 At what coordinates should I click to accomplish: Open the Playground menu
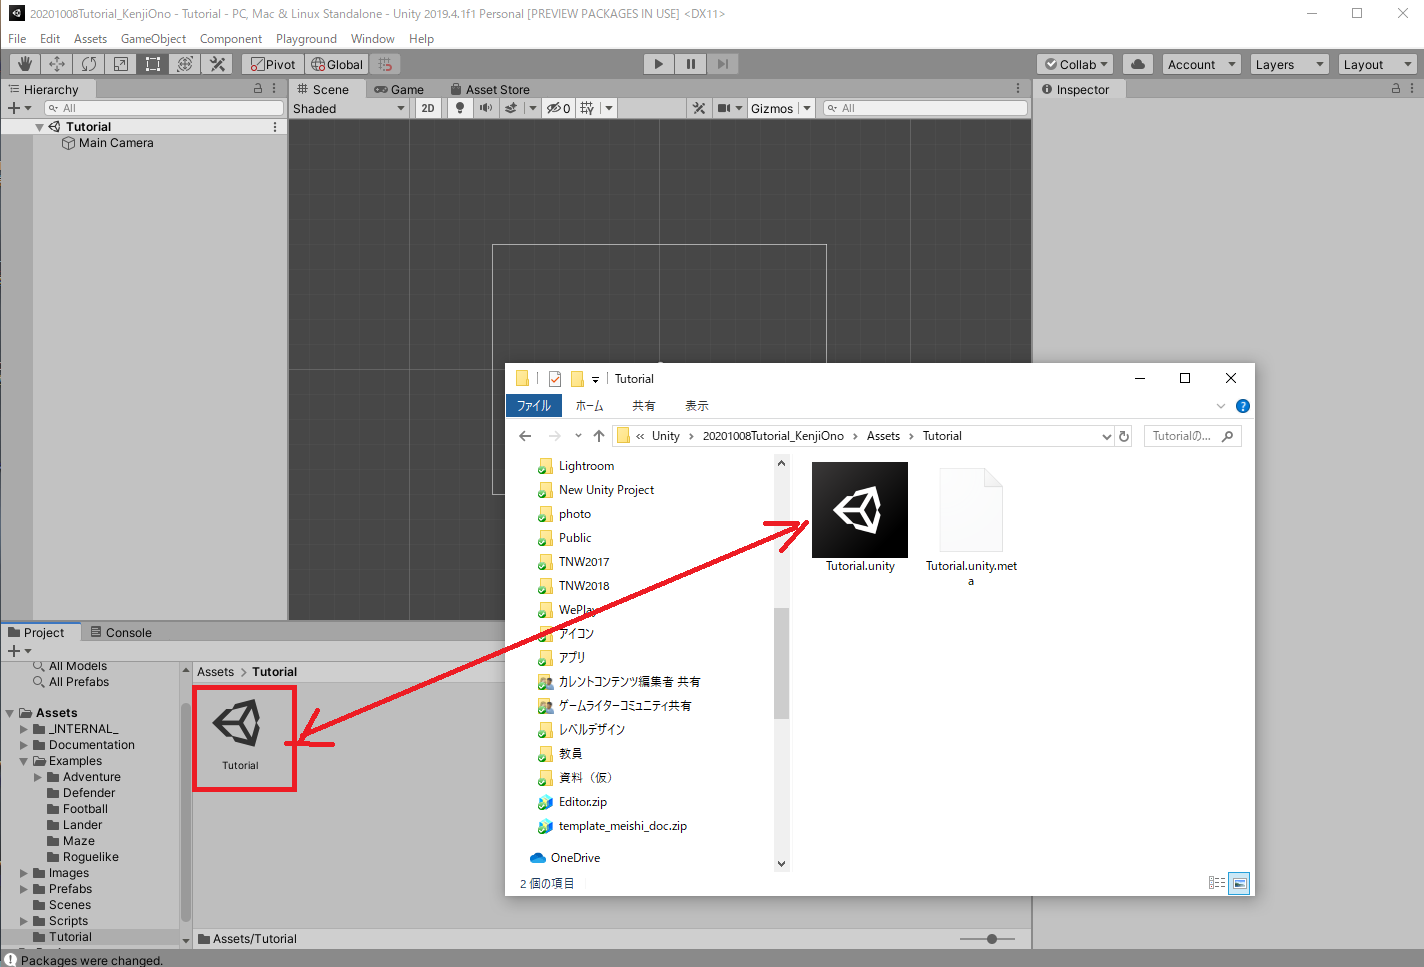pos(306,39)
